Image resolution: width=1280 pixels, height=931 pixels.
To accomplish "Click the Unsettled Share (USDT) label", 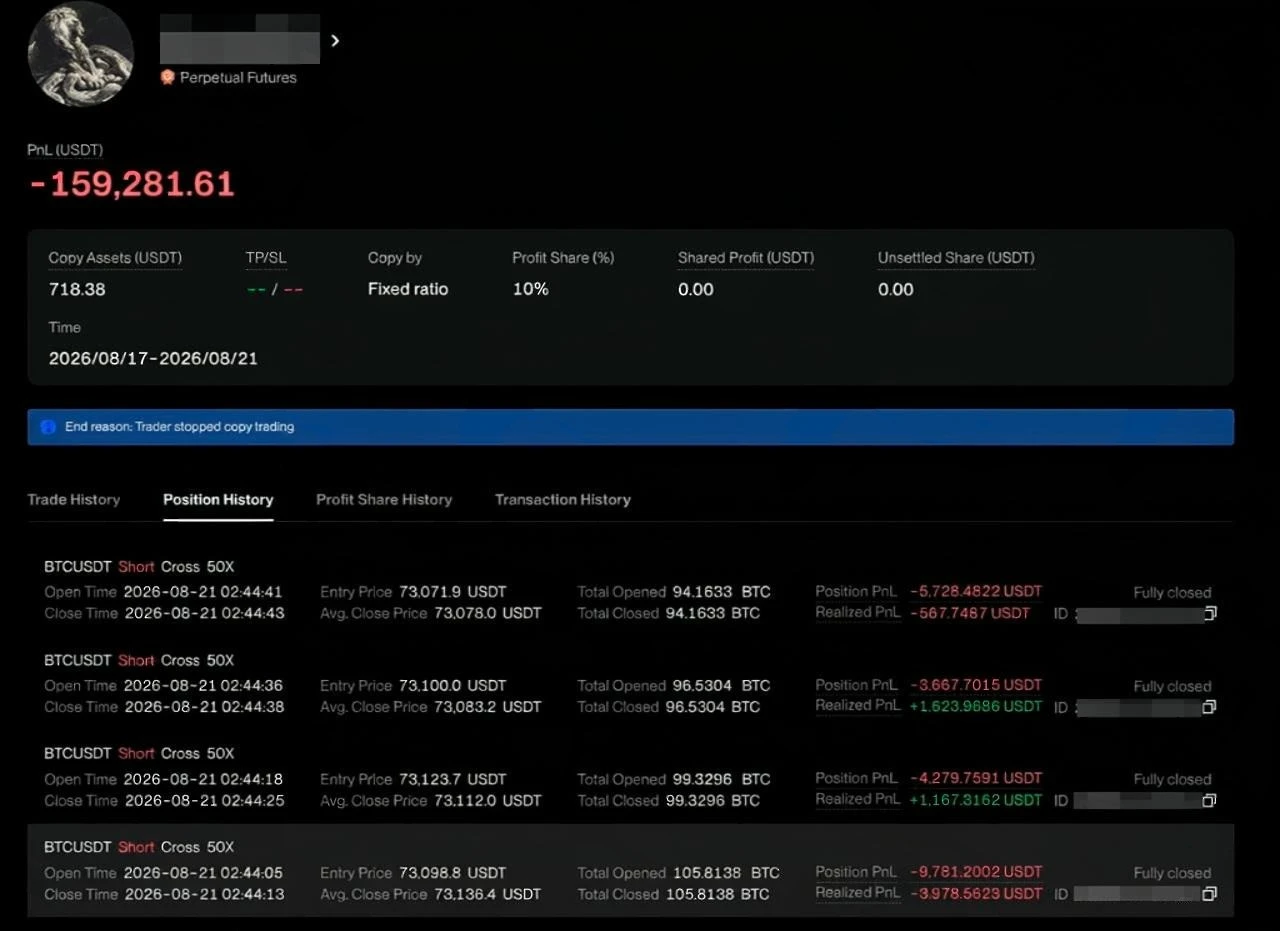I will [956, 258].
